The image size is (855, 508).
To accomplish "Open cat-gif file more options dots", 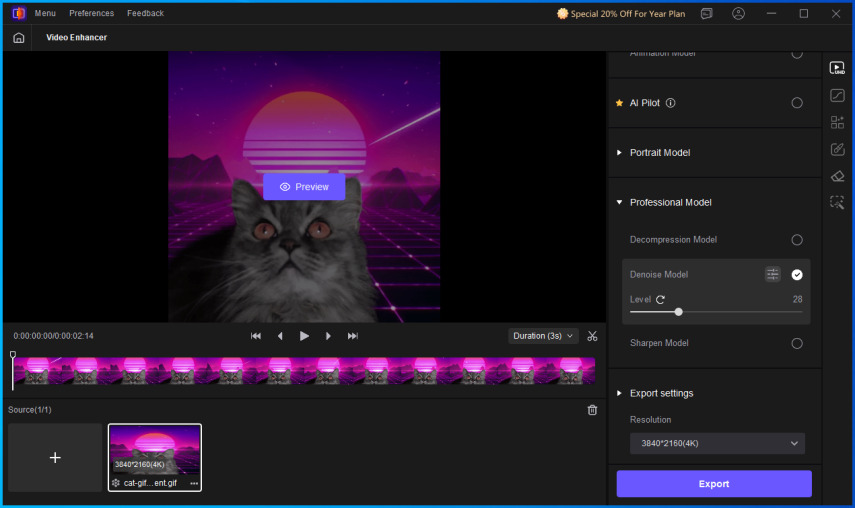I will (x=194, y=483).
